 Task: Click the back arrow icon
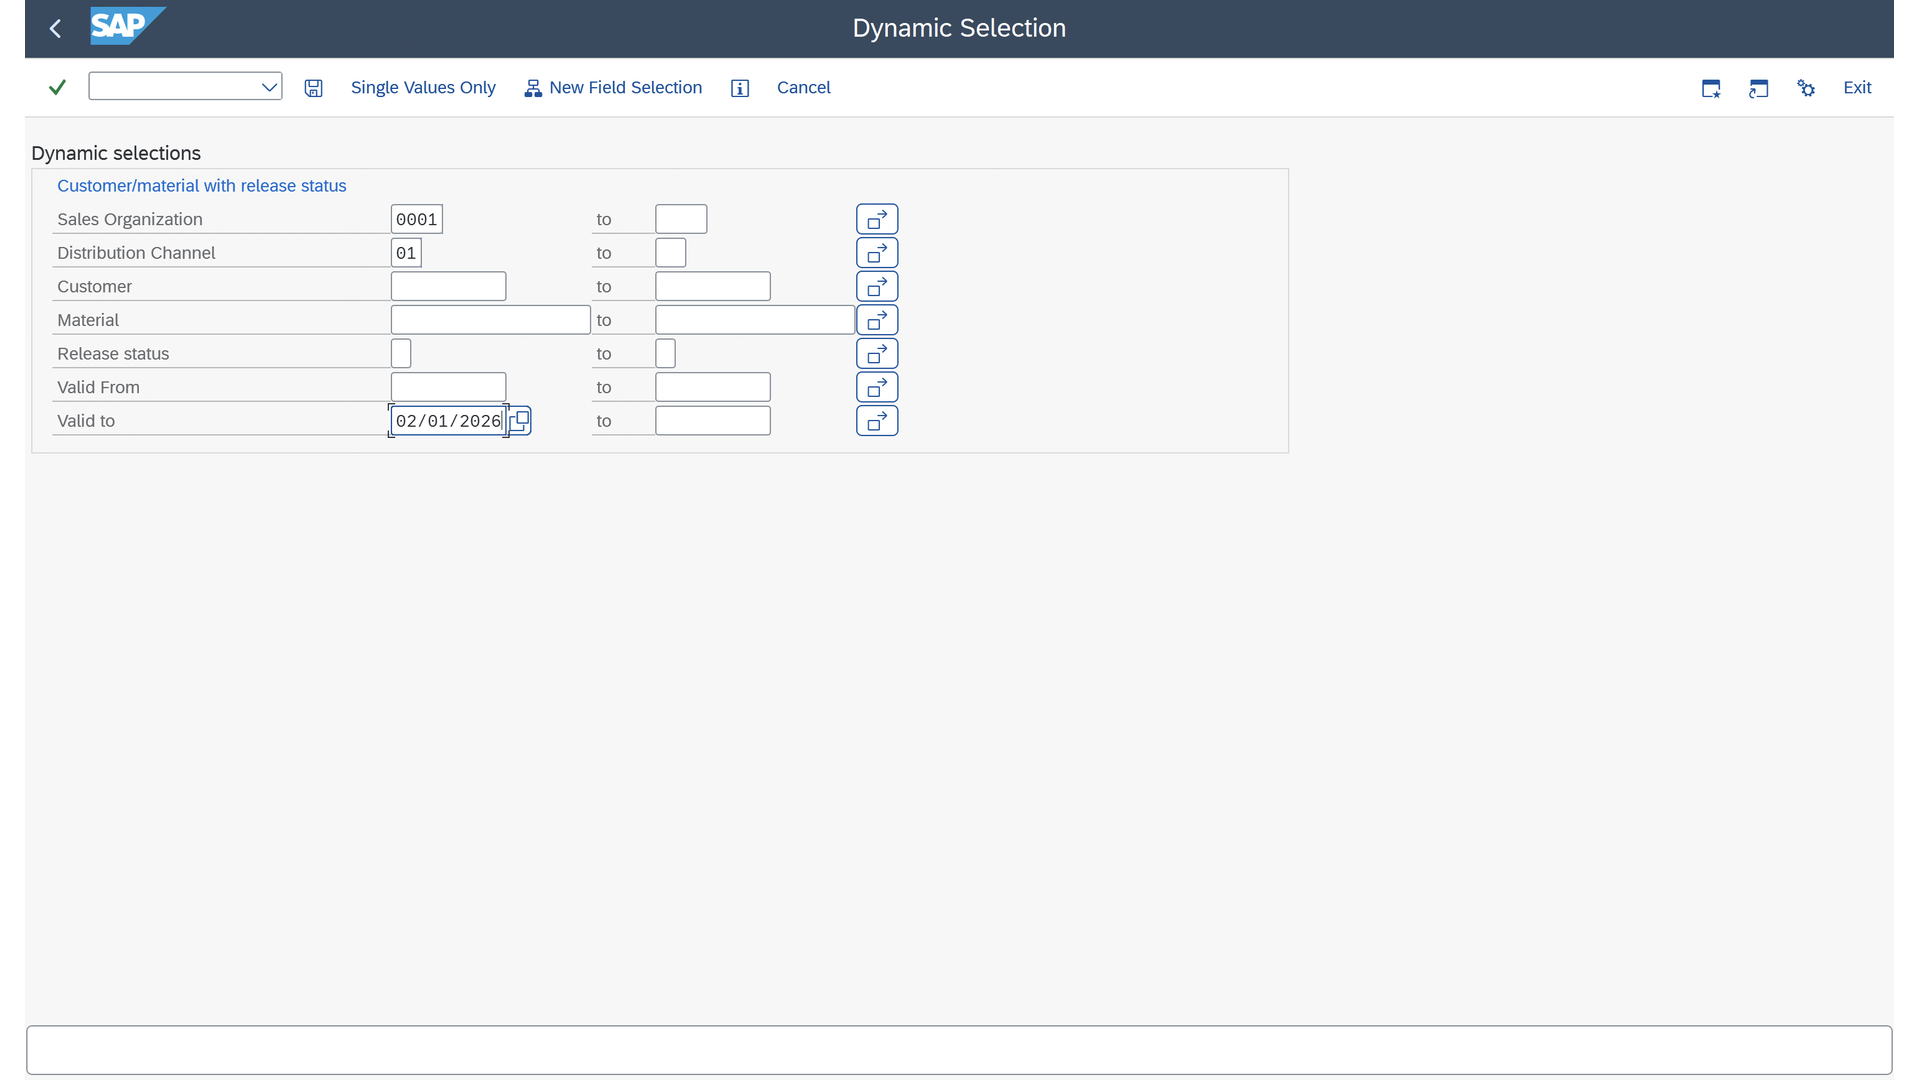[x=56, y=29]
